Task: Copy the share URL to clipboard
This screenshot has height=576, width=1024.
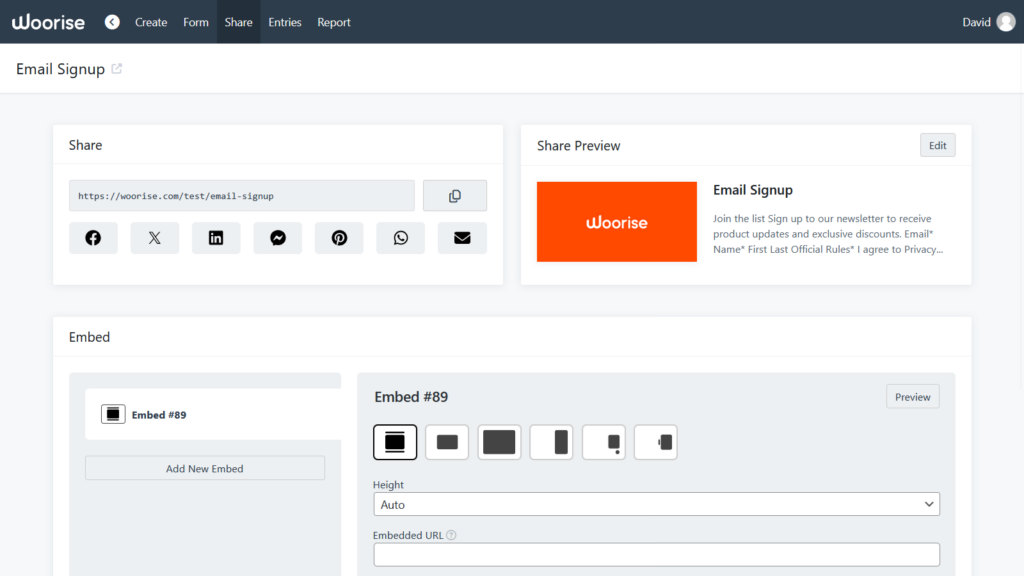Action: point(455,195)
